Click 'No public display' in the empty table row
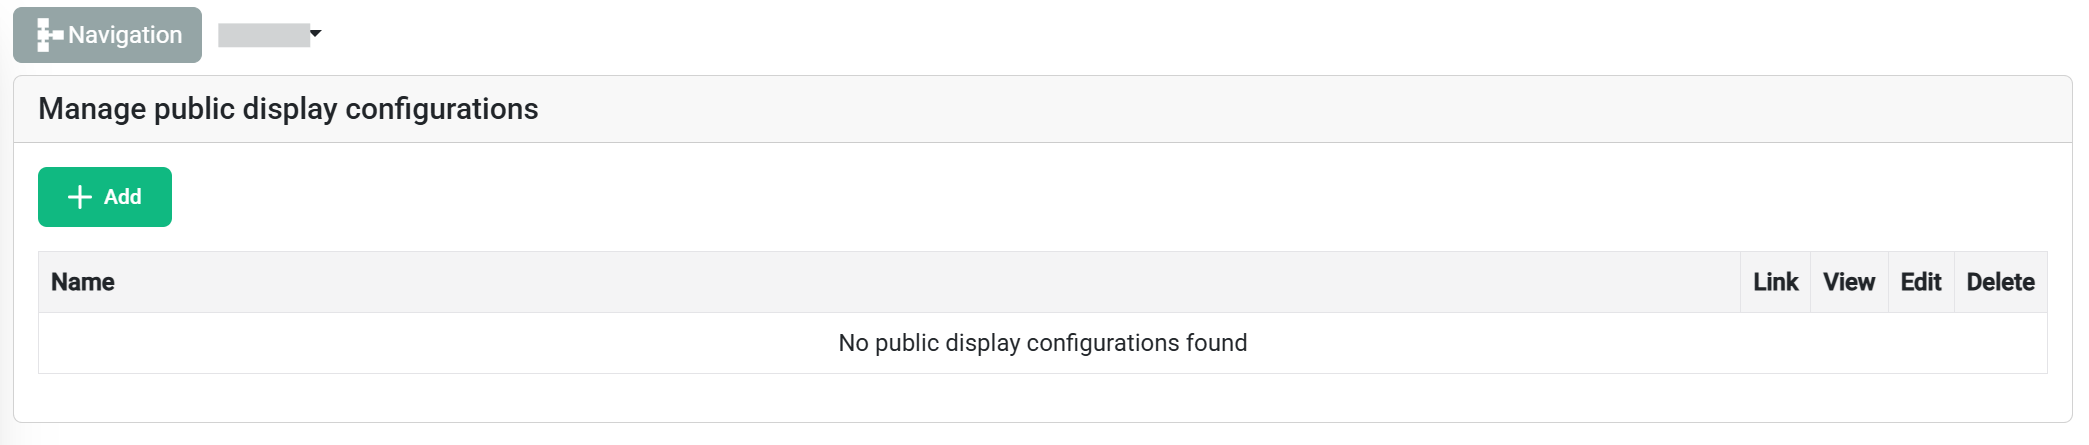This screenshot has height=445, width=2089. (x=928, y=343)
